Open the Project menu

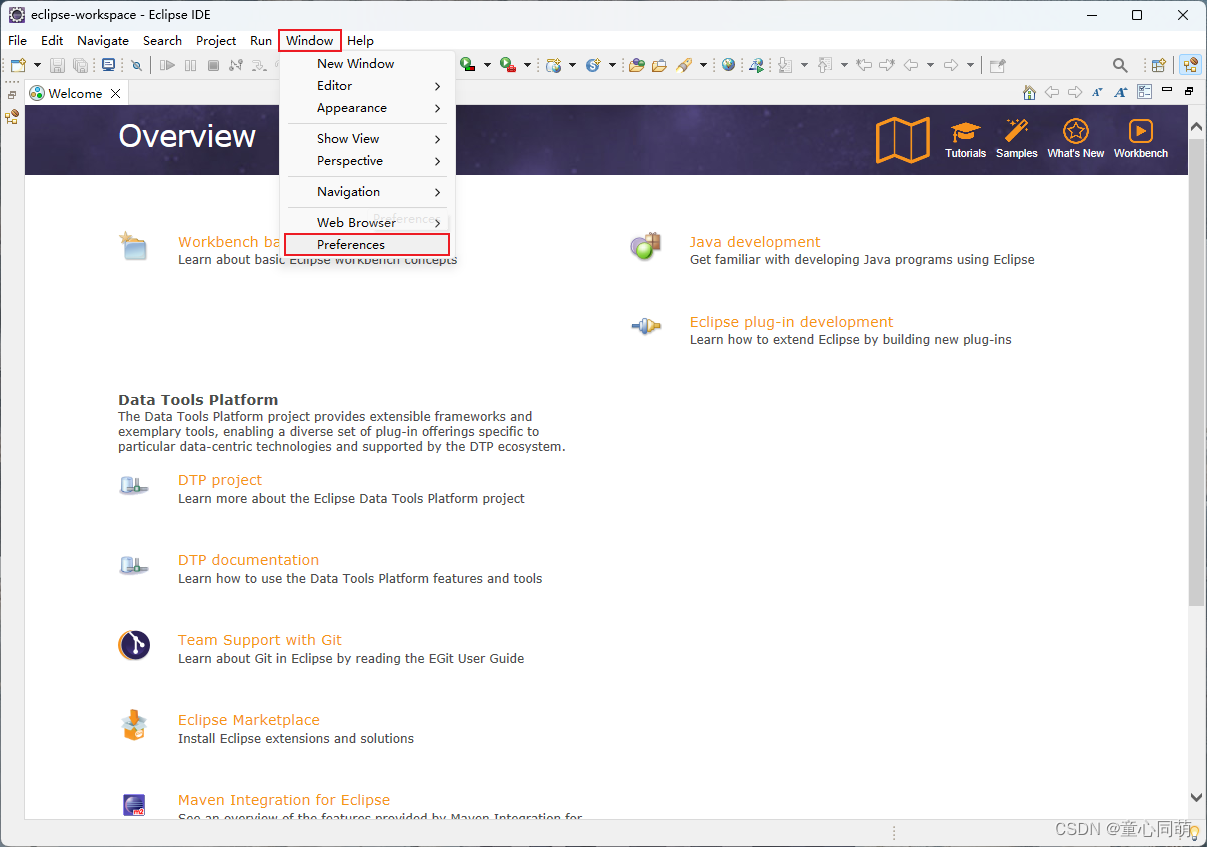(216, 41)
